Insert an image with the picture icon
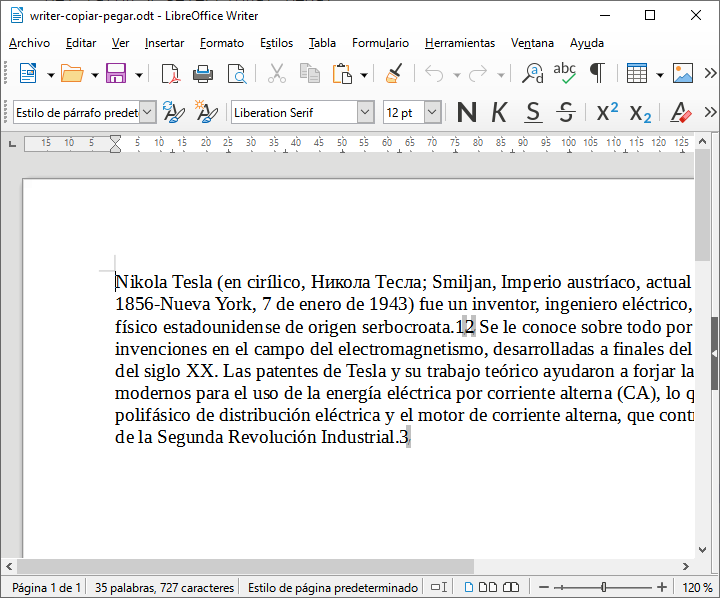Screen dimensions: 720x598 pos(683,73)
